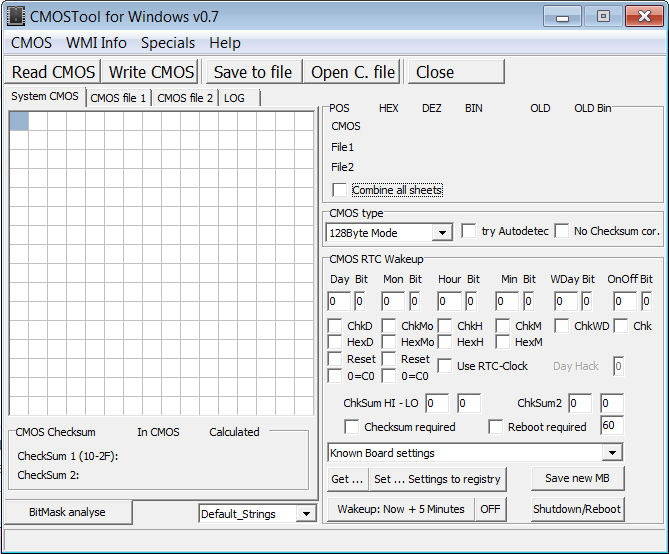Switch to the CMOS file 1 tab
This screenshot has height=554, width=669.
[118, 98]
